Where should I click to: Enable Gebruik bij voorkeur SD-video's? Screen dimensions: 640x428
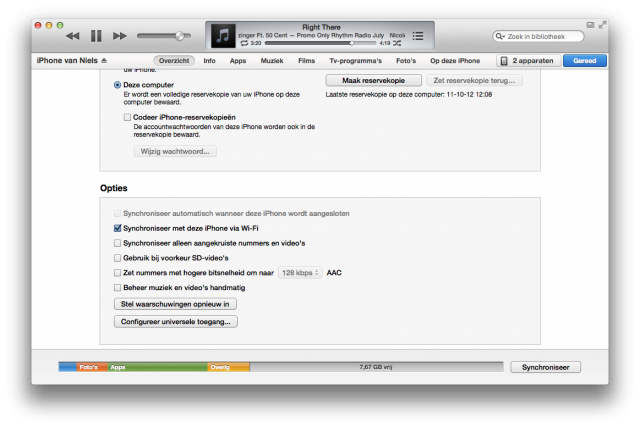point(118,258)
